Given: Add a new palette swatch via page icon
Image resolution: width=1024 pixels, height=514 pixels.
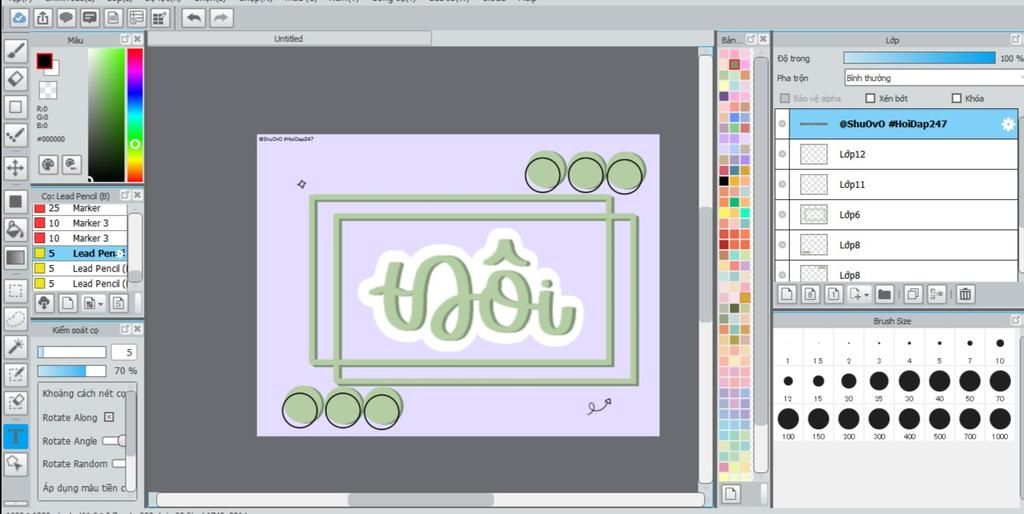Looking at the screenshot, I should point(731,494).
